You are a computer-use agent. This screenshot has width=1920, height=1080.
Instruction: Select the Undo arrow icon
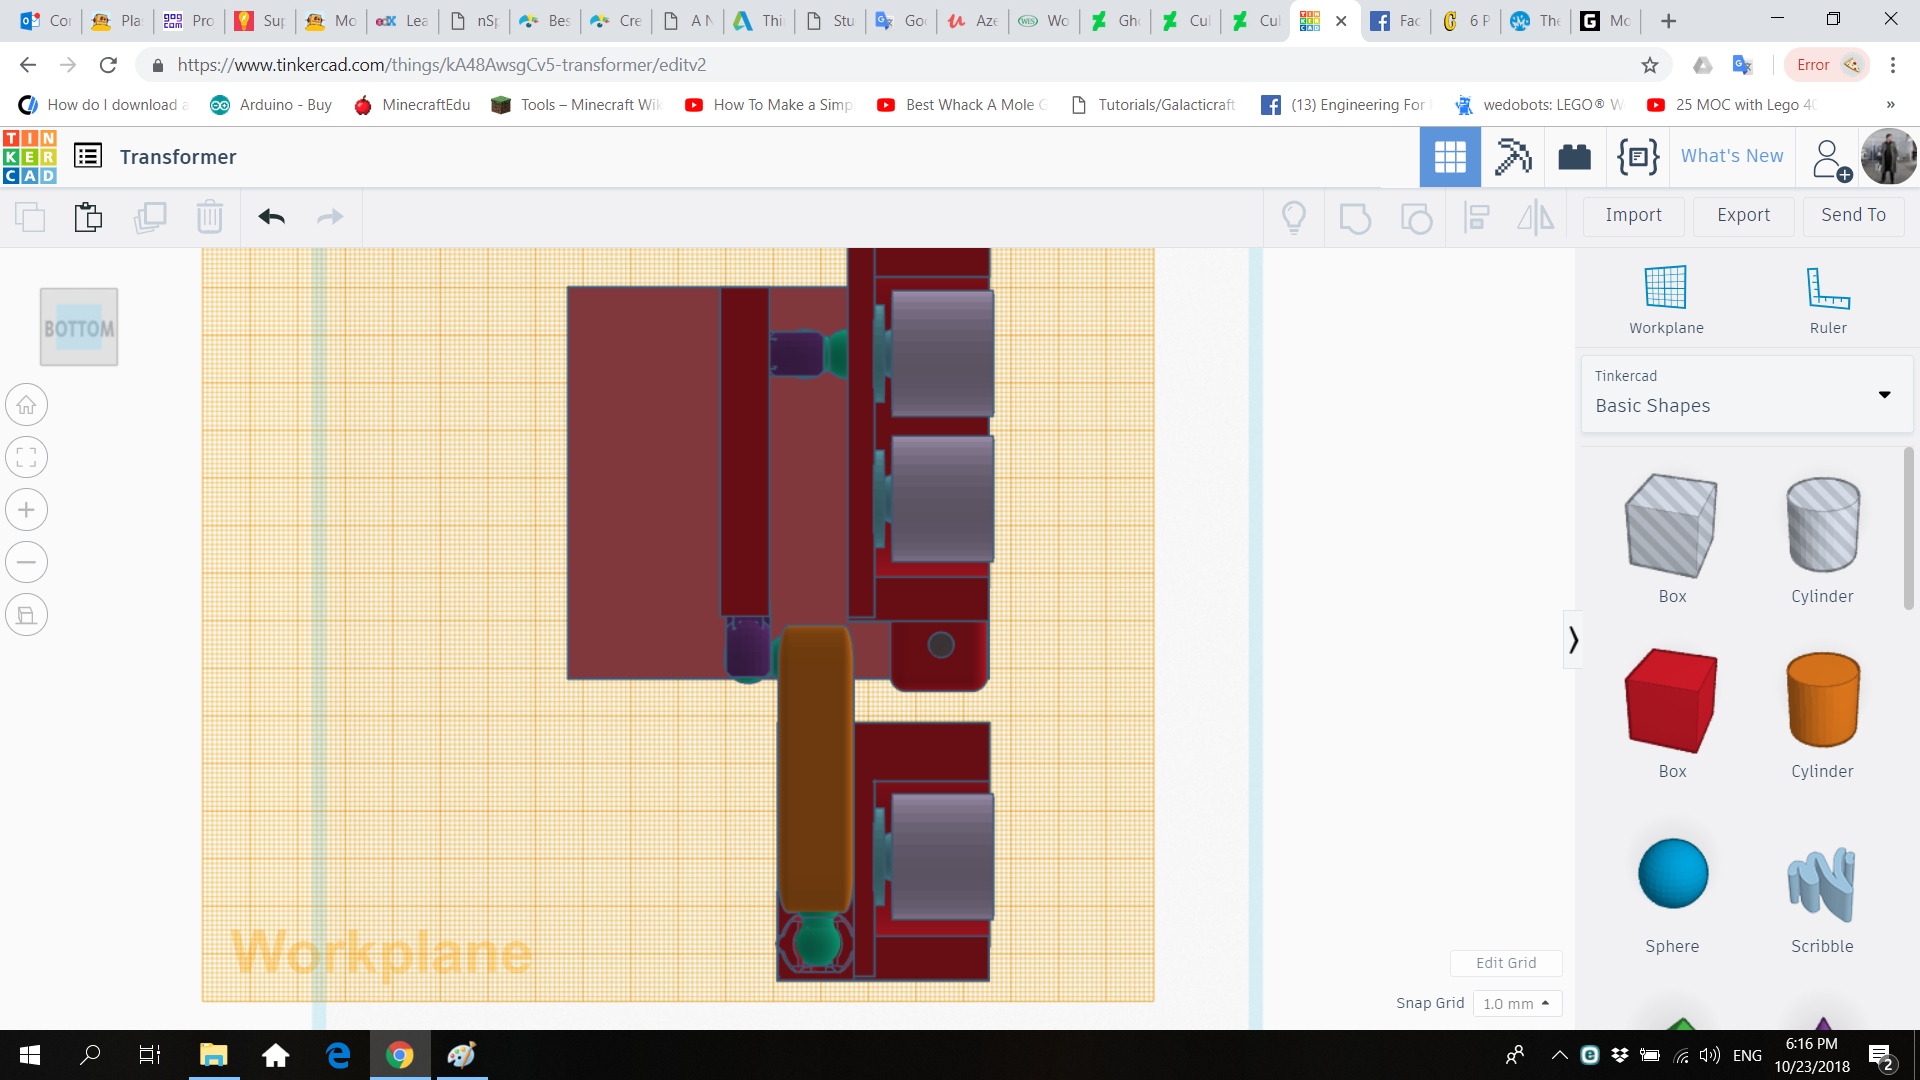271,216
